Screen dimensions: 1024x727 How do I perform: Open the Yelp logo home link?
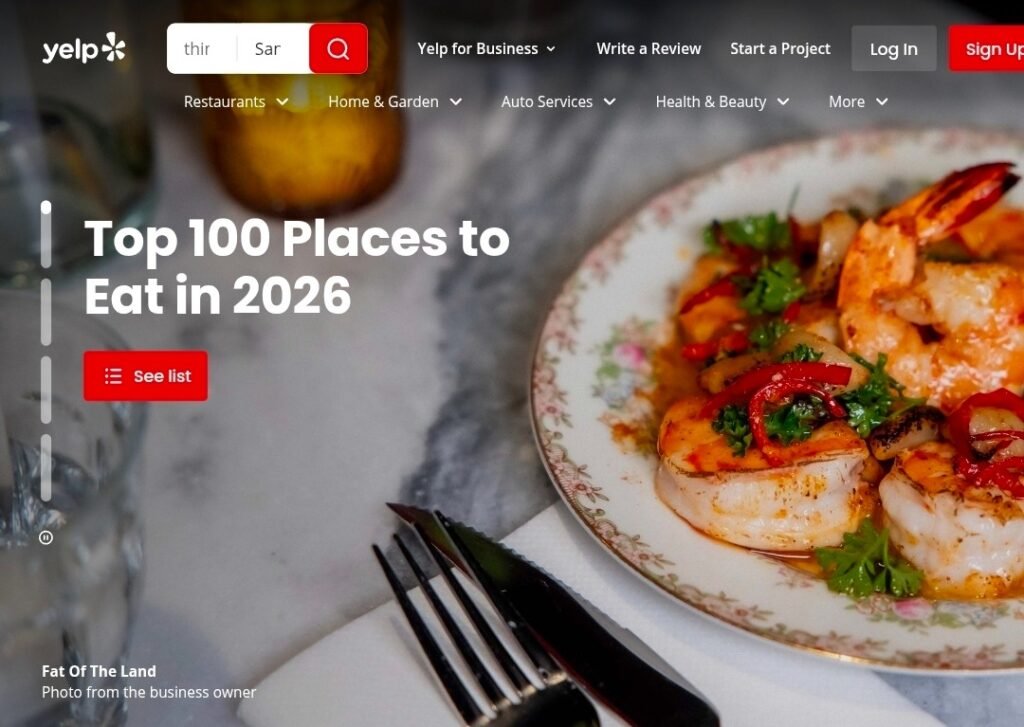click(84, 48)
